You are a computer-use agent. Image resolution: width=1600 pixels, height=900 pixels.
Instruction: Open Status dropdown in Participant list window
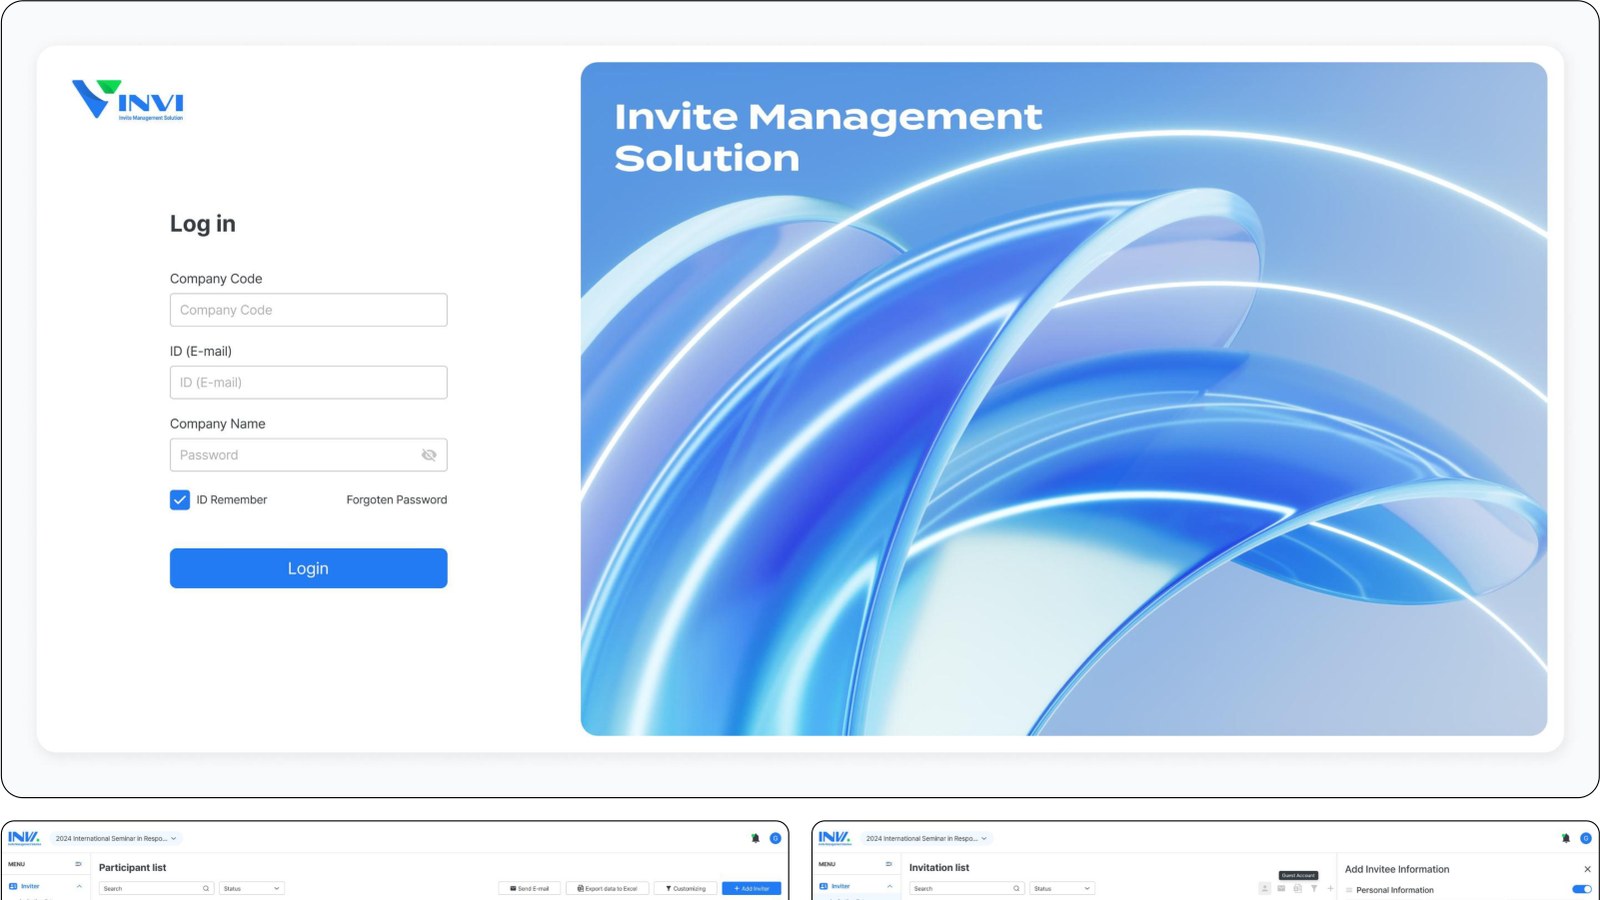(x=252, y=888)
